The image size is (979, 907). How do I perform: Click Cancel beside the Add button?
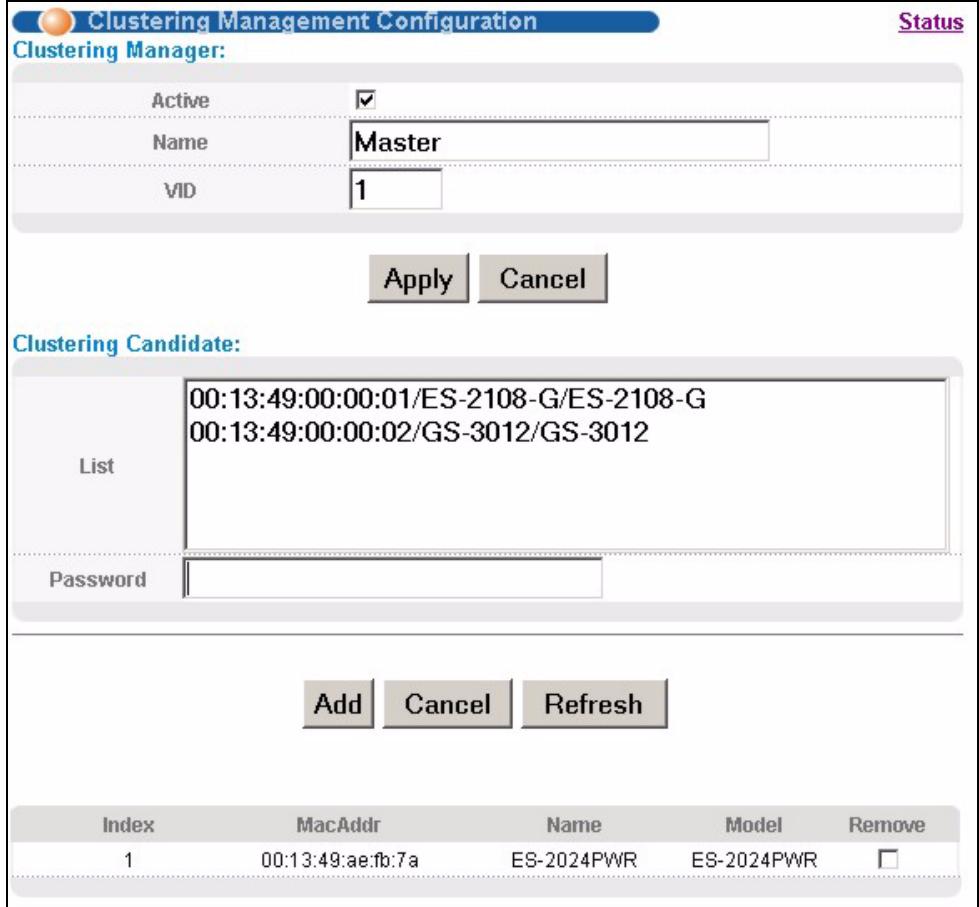coord(448,704)
